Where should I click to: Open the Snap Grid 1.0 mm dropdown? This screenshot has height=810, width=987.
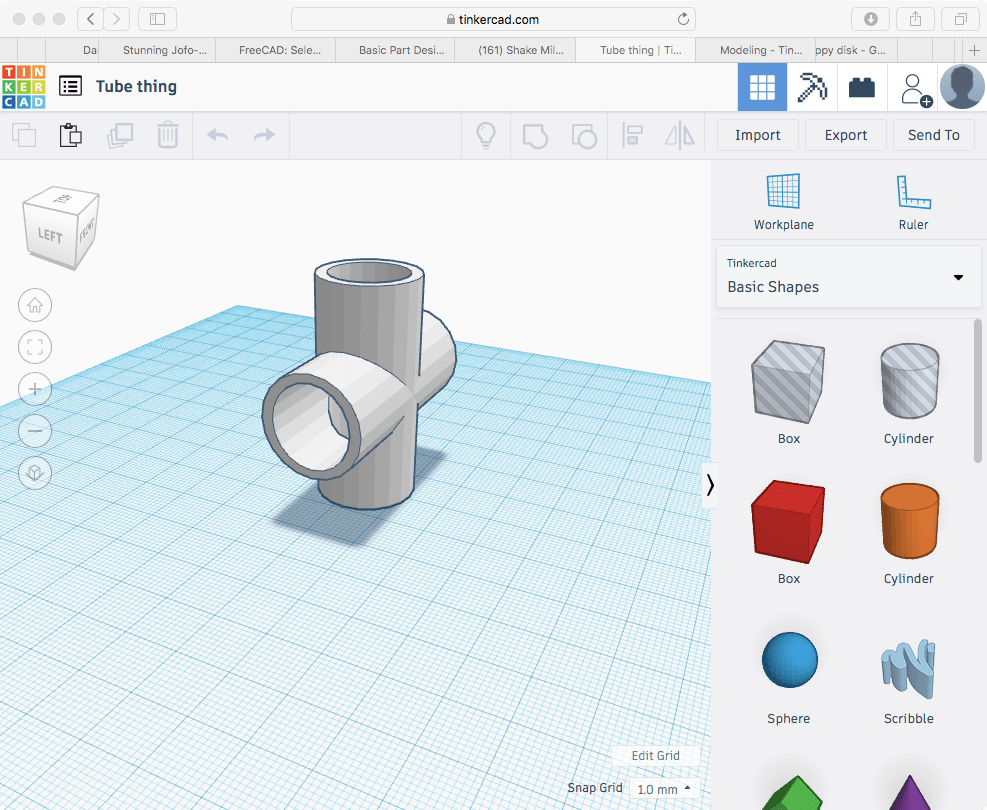point(664,789)
